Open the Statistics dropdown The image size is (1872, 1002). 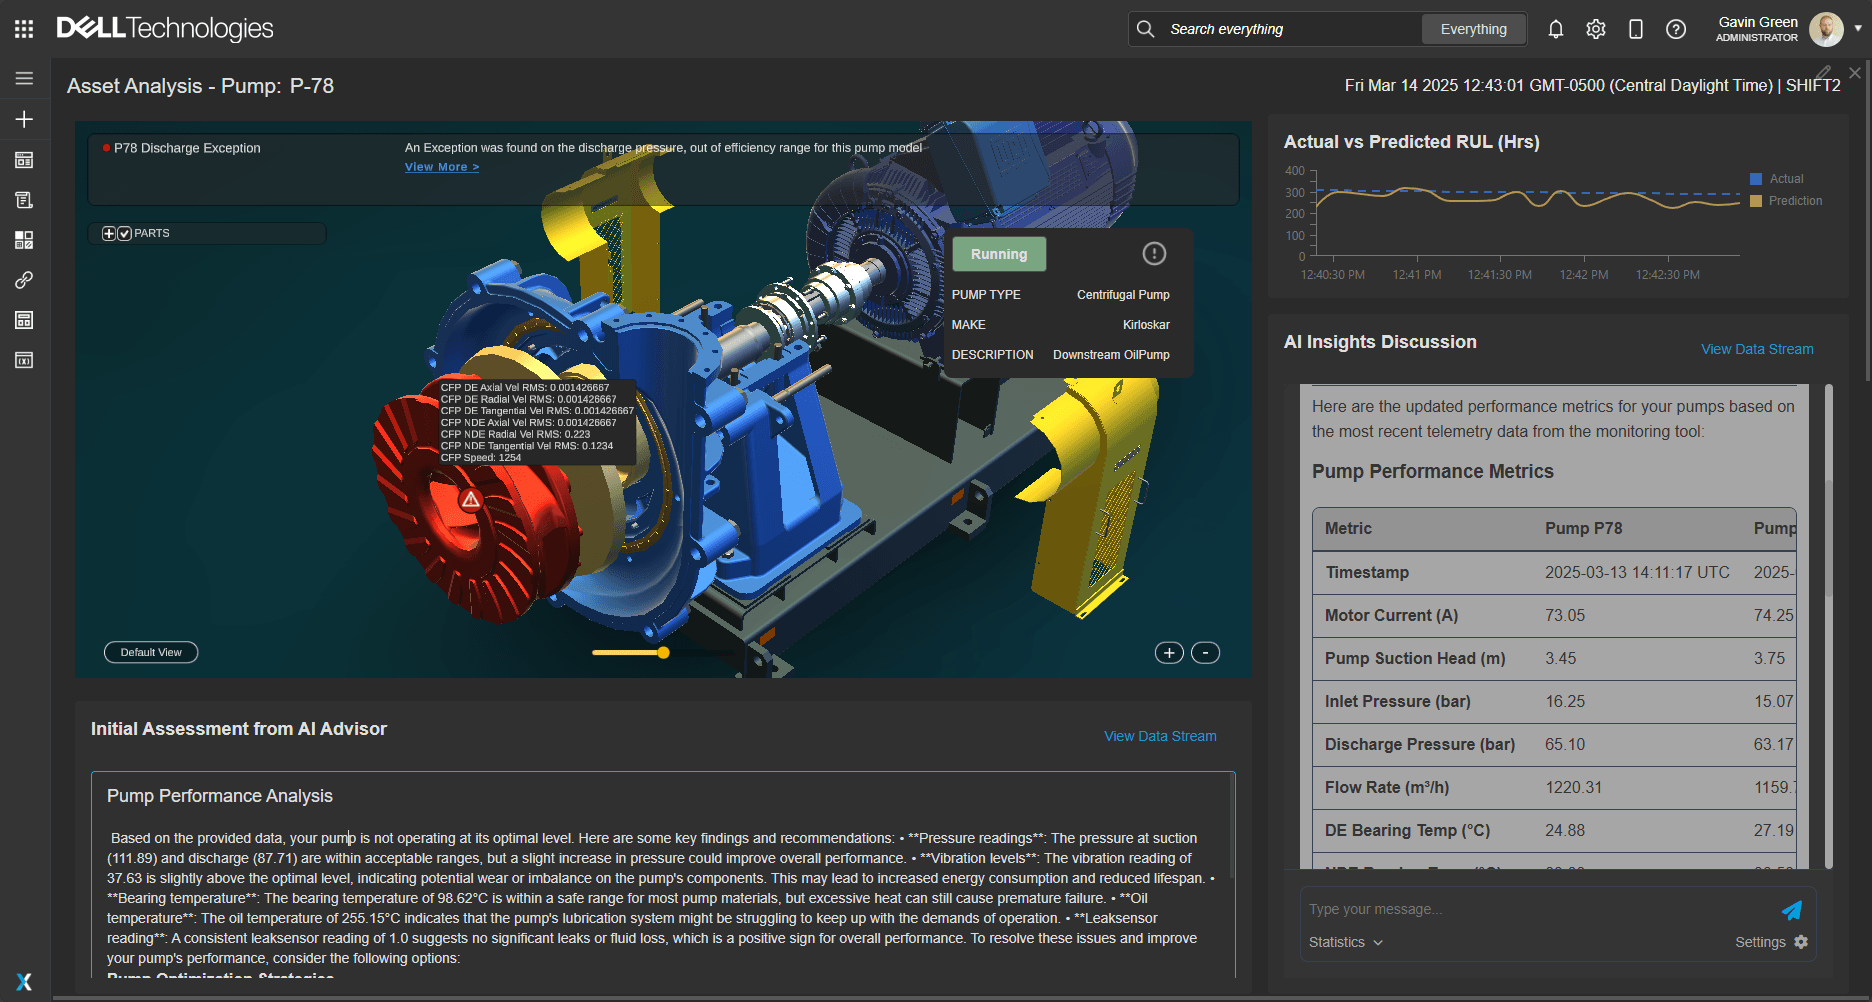[1345, 942]
